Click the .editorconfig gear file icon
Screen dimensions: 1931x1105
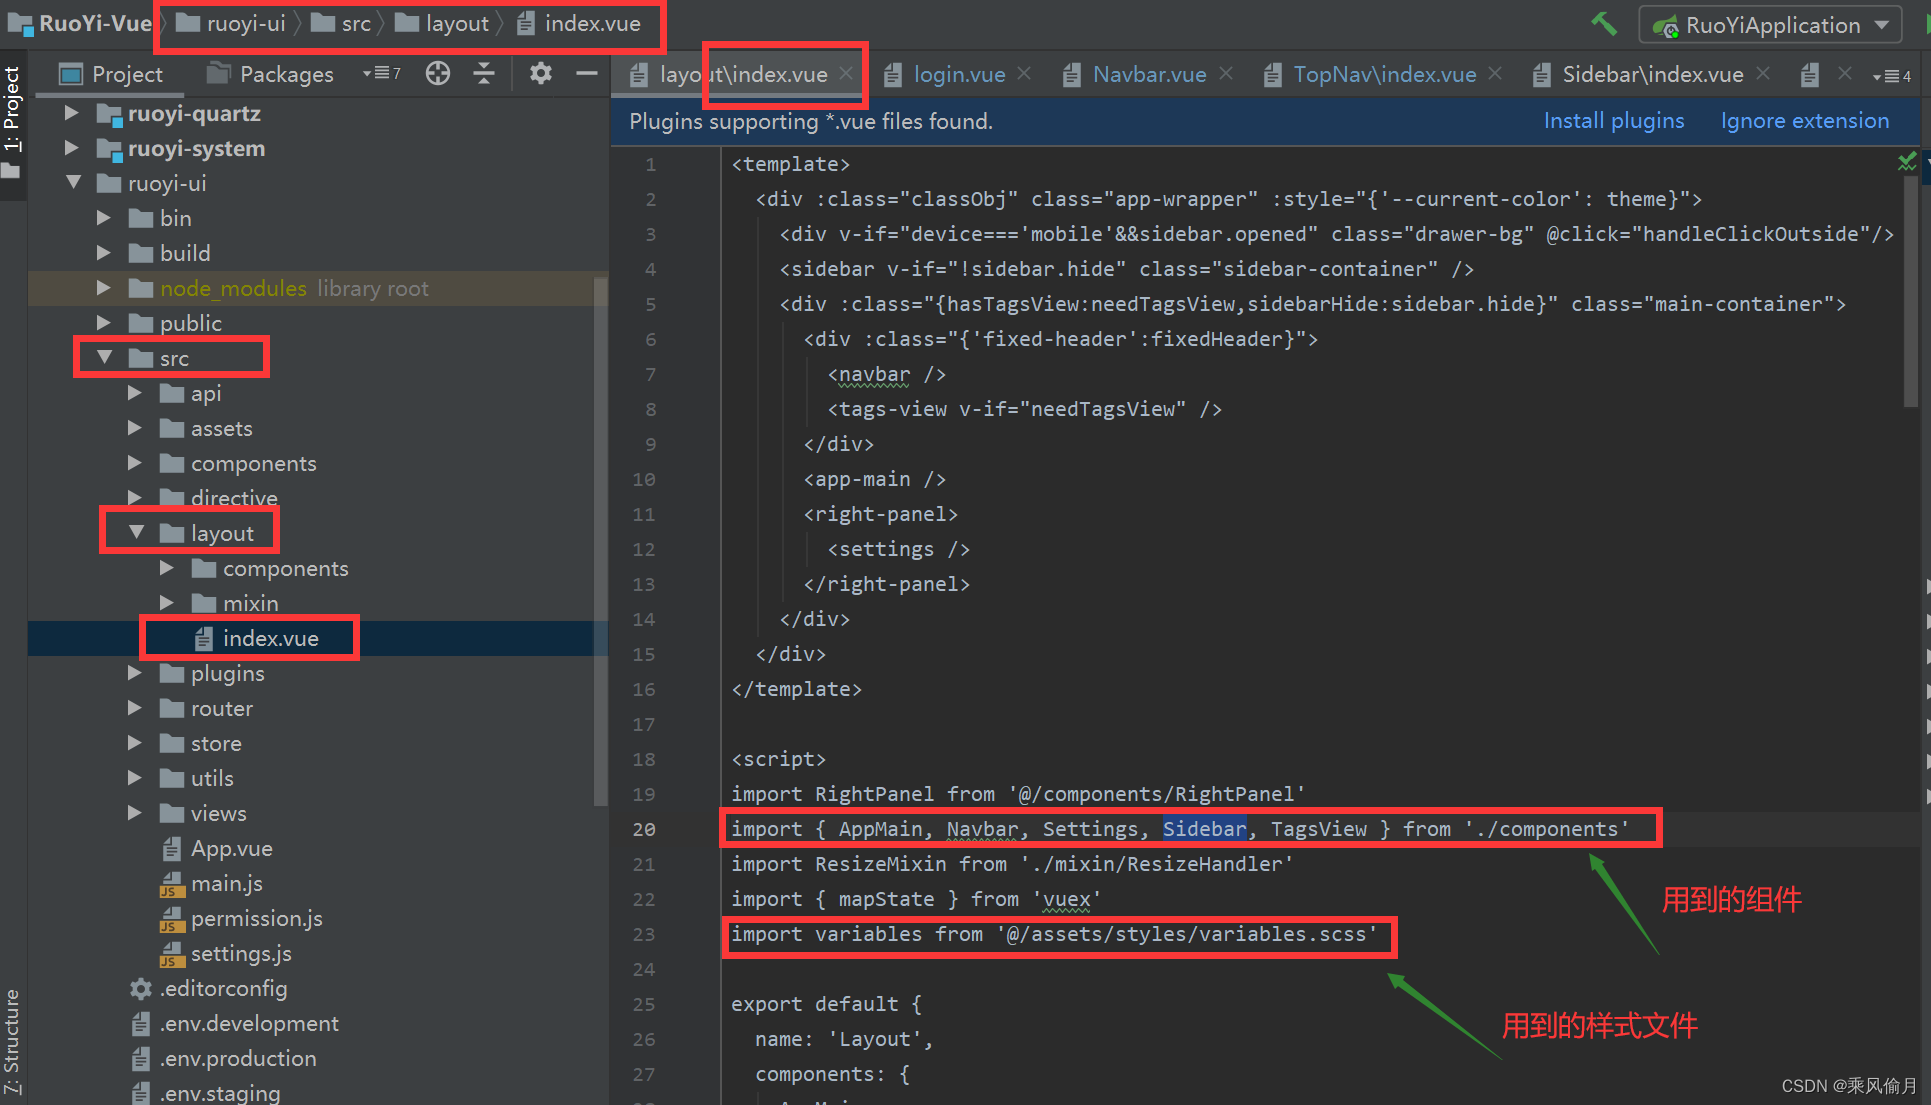coord(141,989)
